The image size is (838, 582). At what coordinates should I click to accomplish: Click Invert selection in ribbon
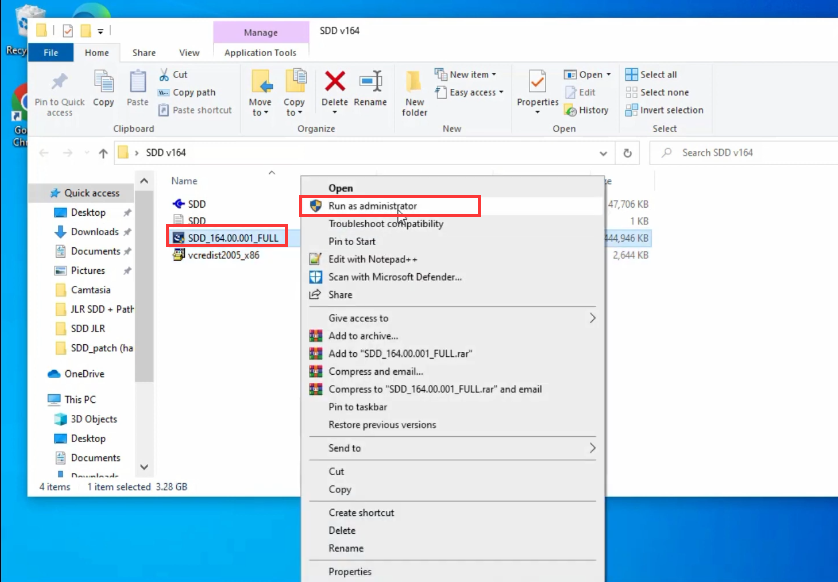[x=664, y=110]
